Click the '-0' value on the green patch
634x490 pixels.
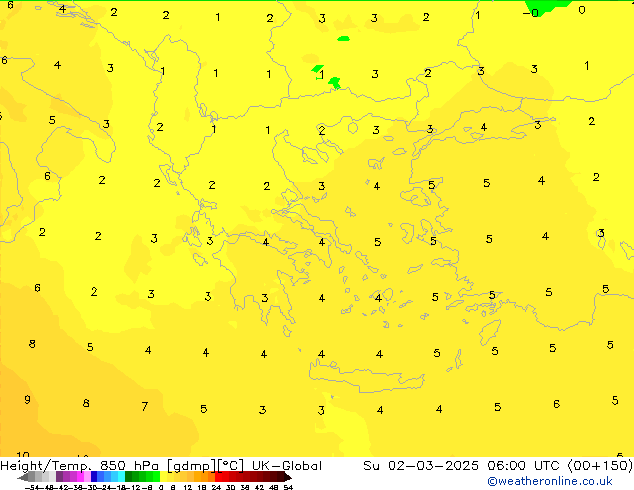pos(531,13)
